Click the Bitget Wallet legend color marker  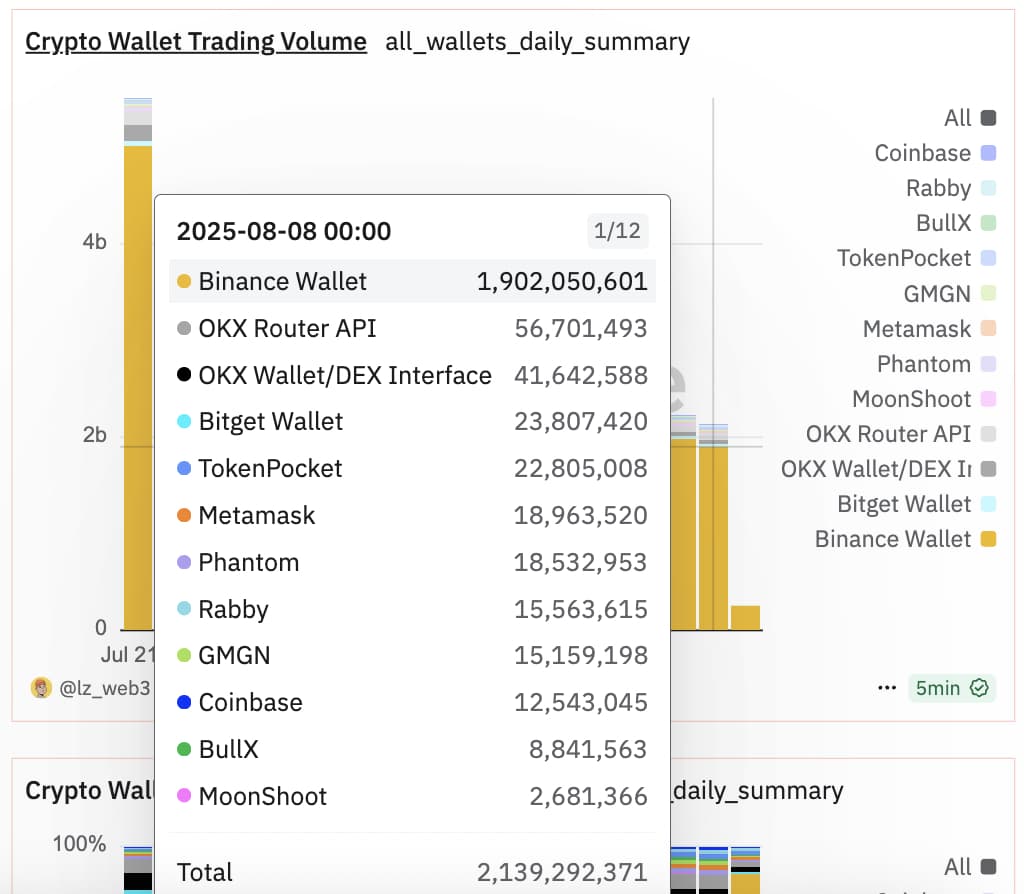(988, 504)
